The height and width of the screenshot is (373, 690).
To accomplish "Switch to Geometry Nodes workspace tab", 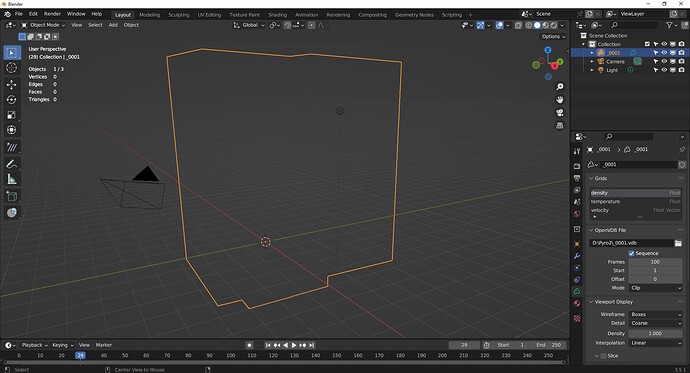I will click(x=414, y=15).
